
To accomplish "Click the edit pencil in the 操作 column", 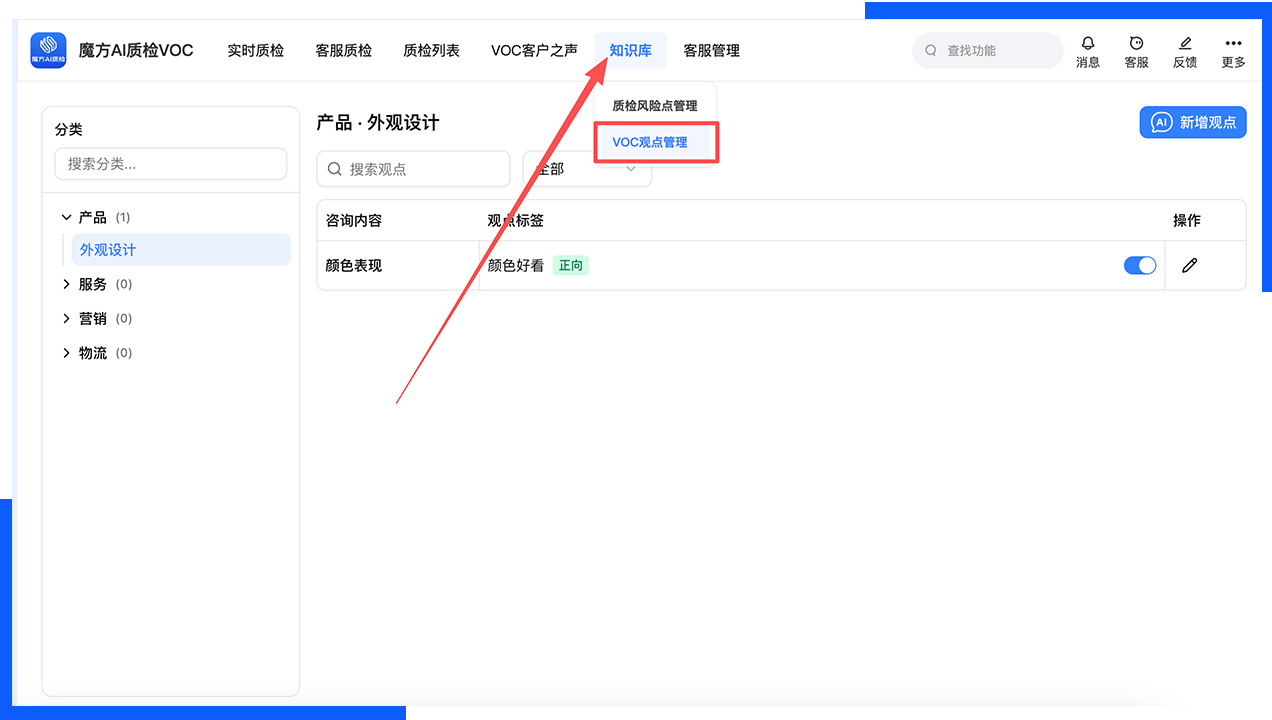I will coord(1189,265).
